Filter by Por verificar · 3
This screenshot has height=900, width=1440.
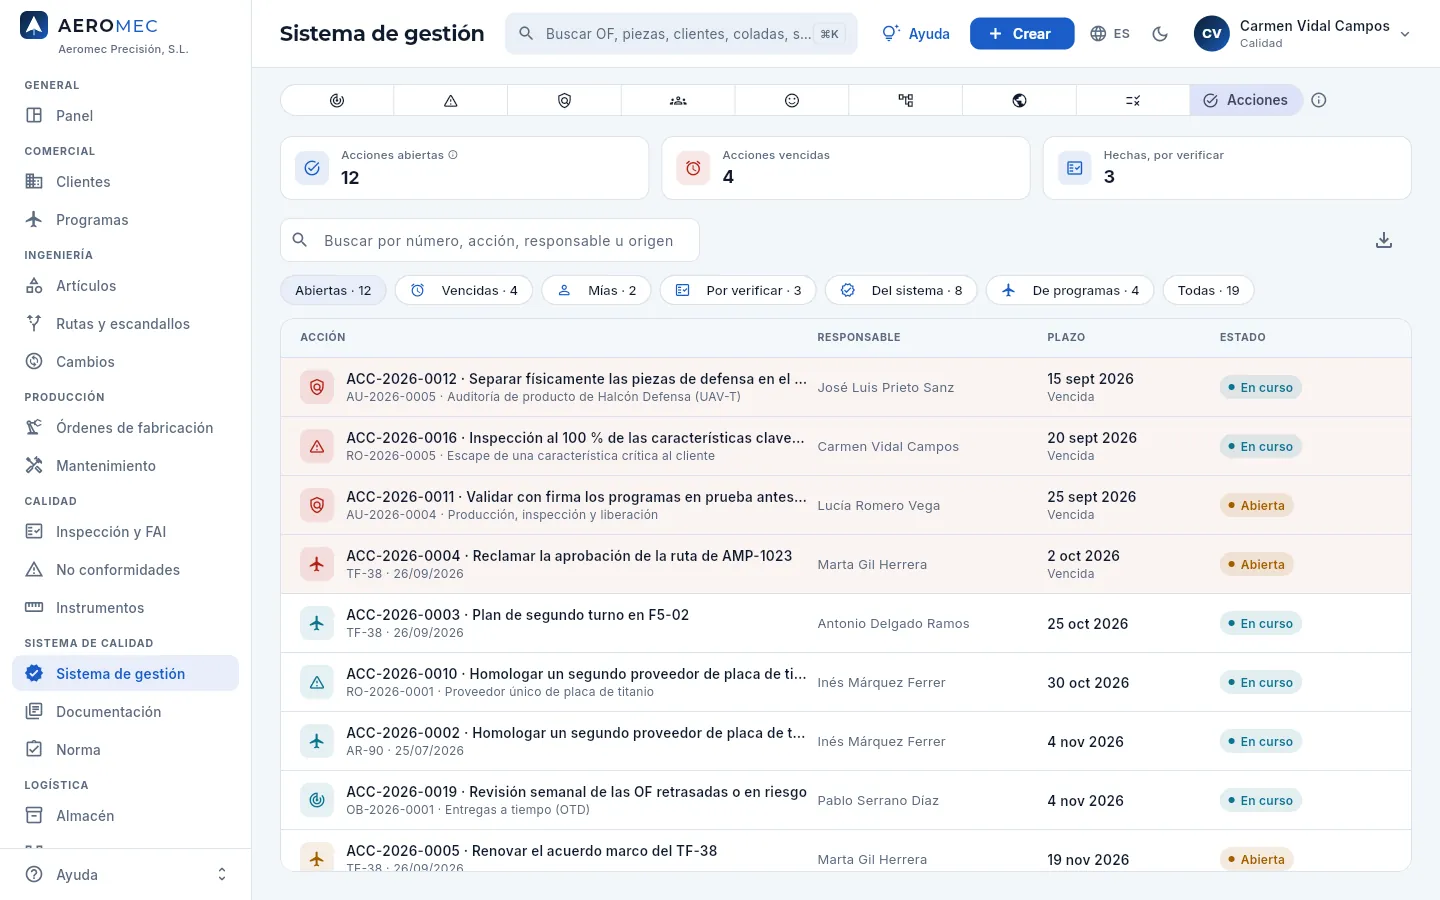738,290
